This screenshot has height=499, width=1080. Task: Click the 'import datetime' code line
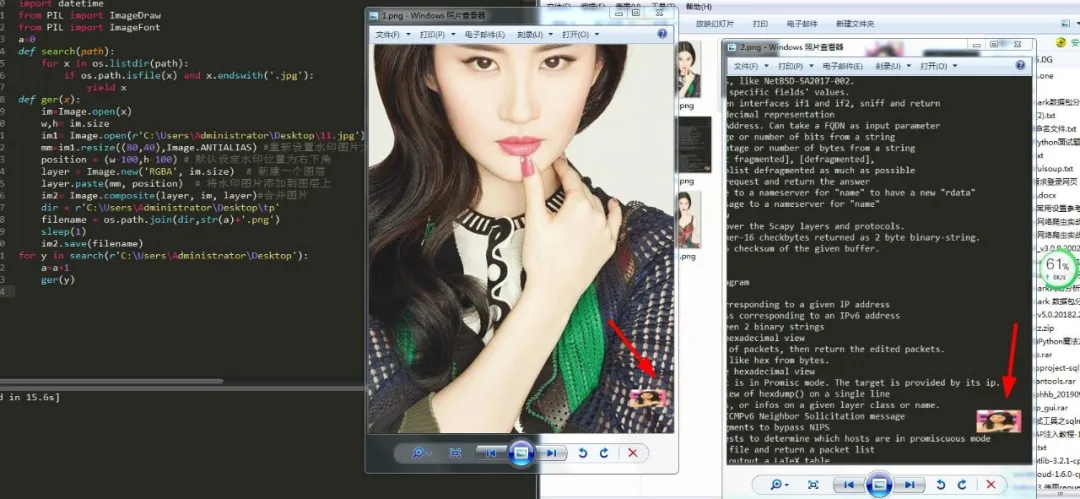tap(61, 3)
